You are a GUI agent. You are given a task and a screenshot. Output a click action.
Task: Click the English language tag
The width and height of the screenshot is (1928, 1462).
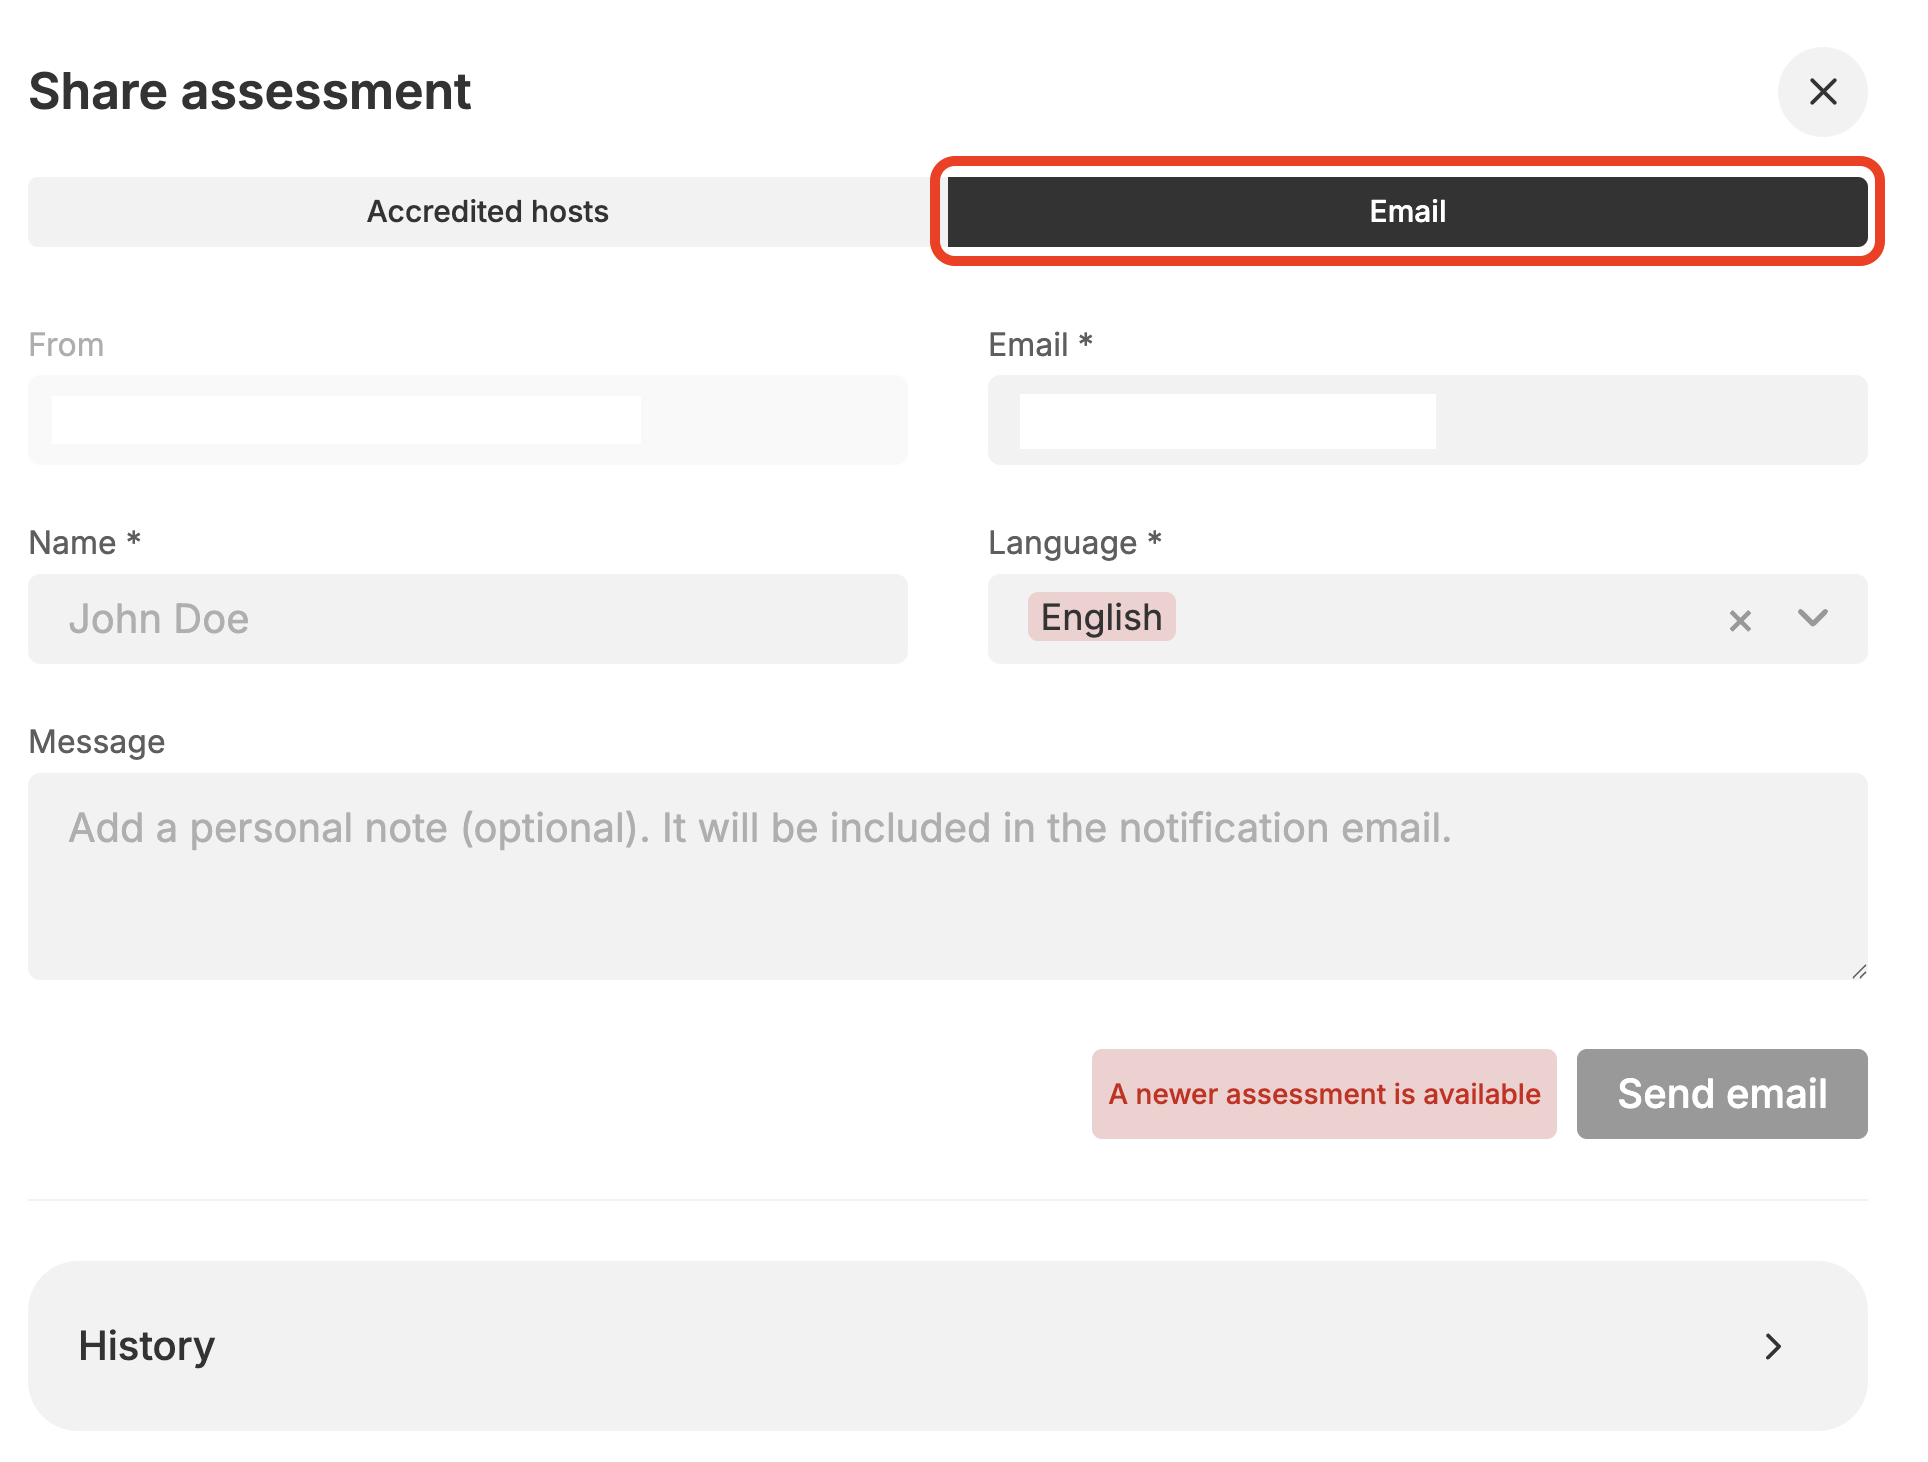pyautogui.click(x=1101, y=618)
